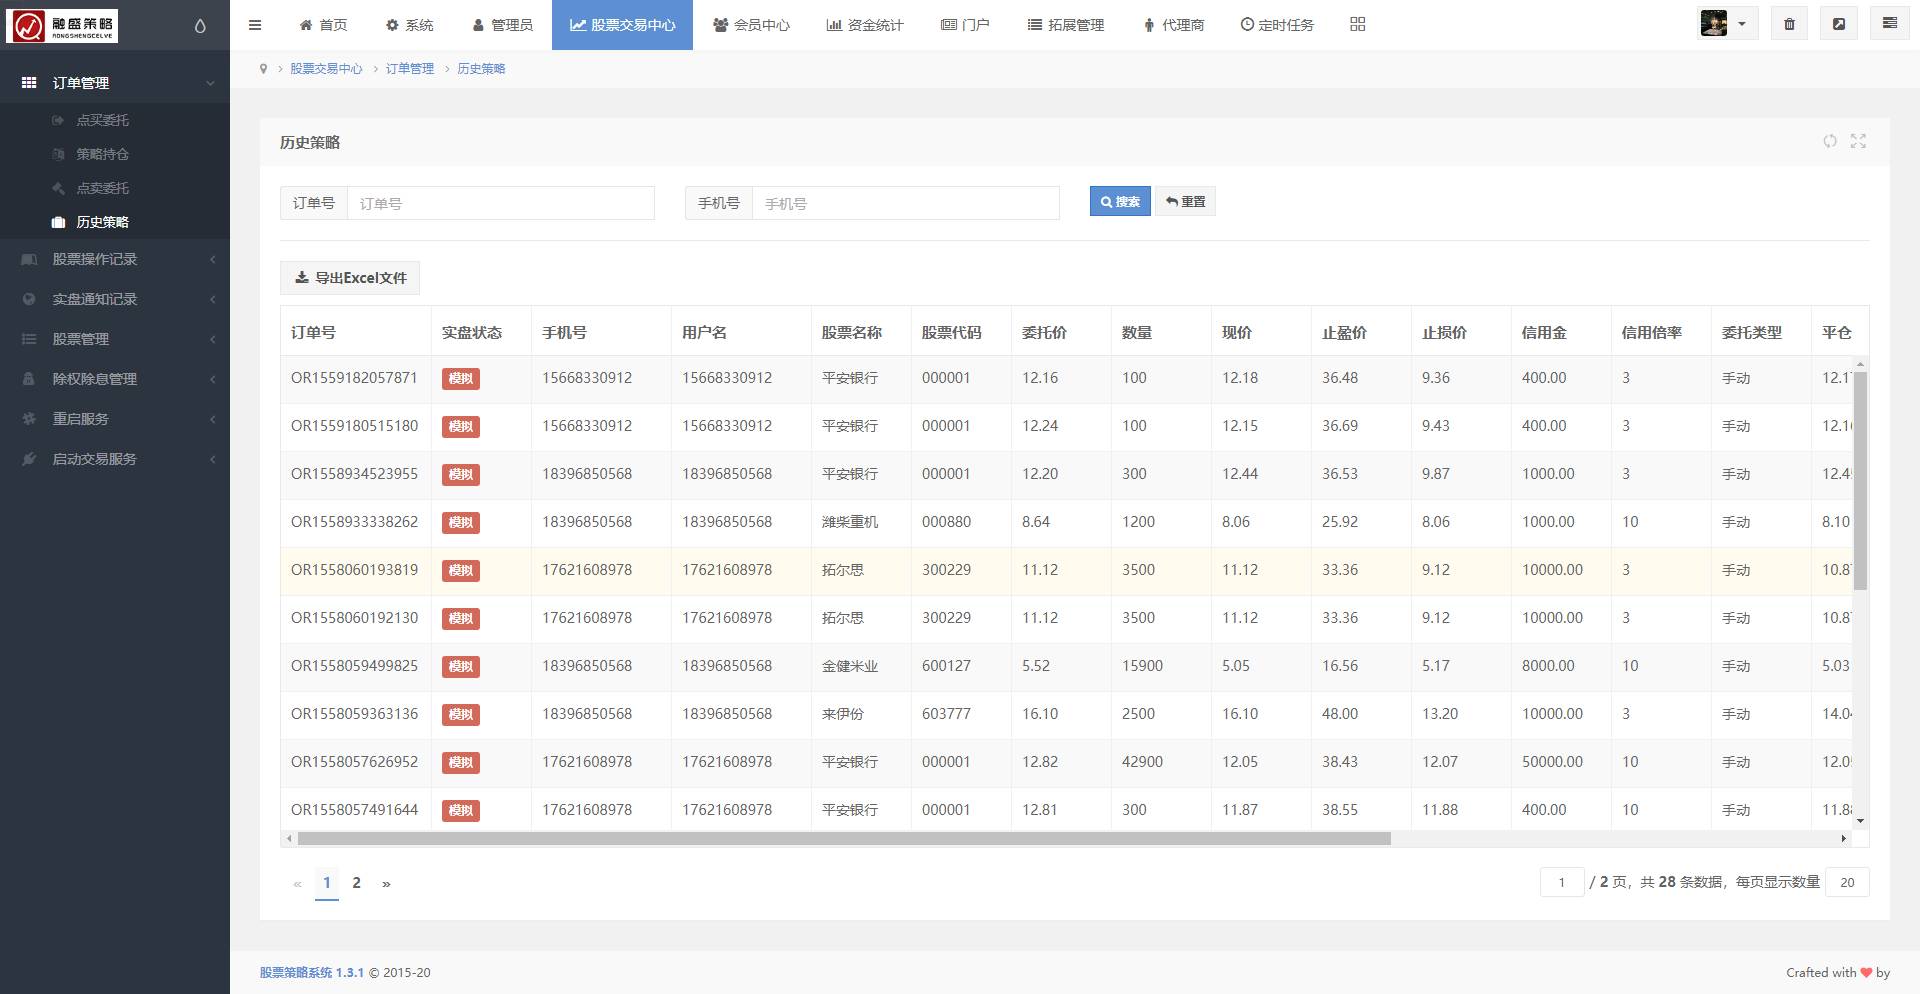Select page 1 in pagination
This screenshot has height=994, width=1920.
[327, 883]
